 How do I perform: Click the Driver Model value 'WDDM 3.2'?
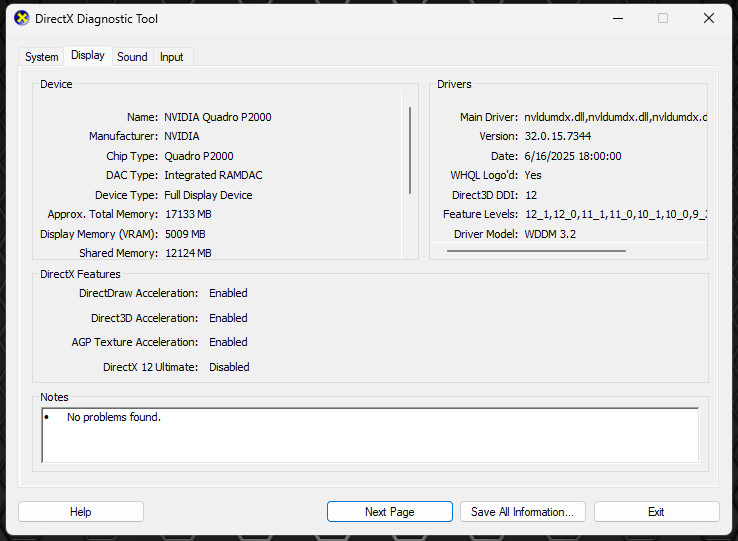coord(550,234)
